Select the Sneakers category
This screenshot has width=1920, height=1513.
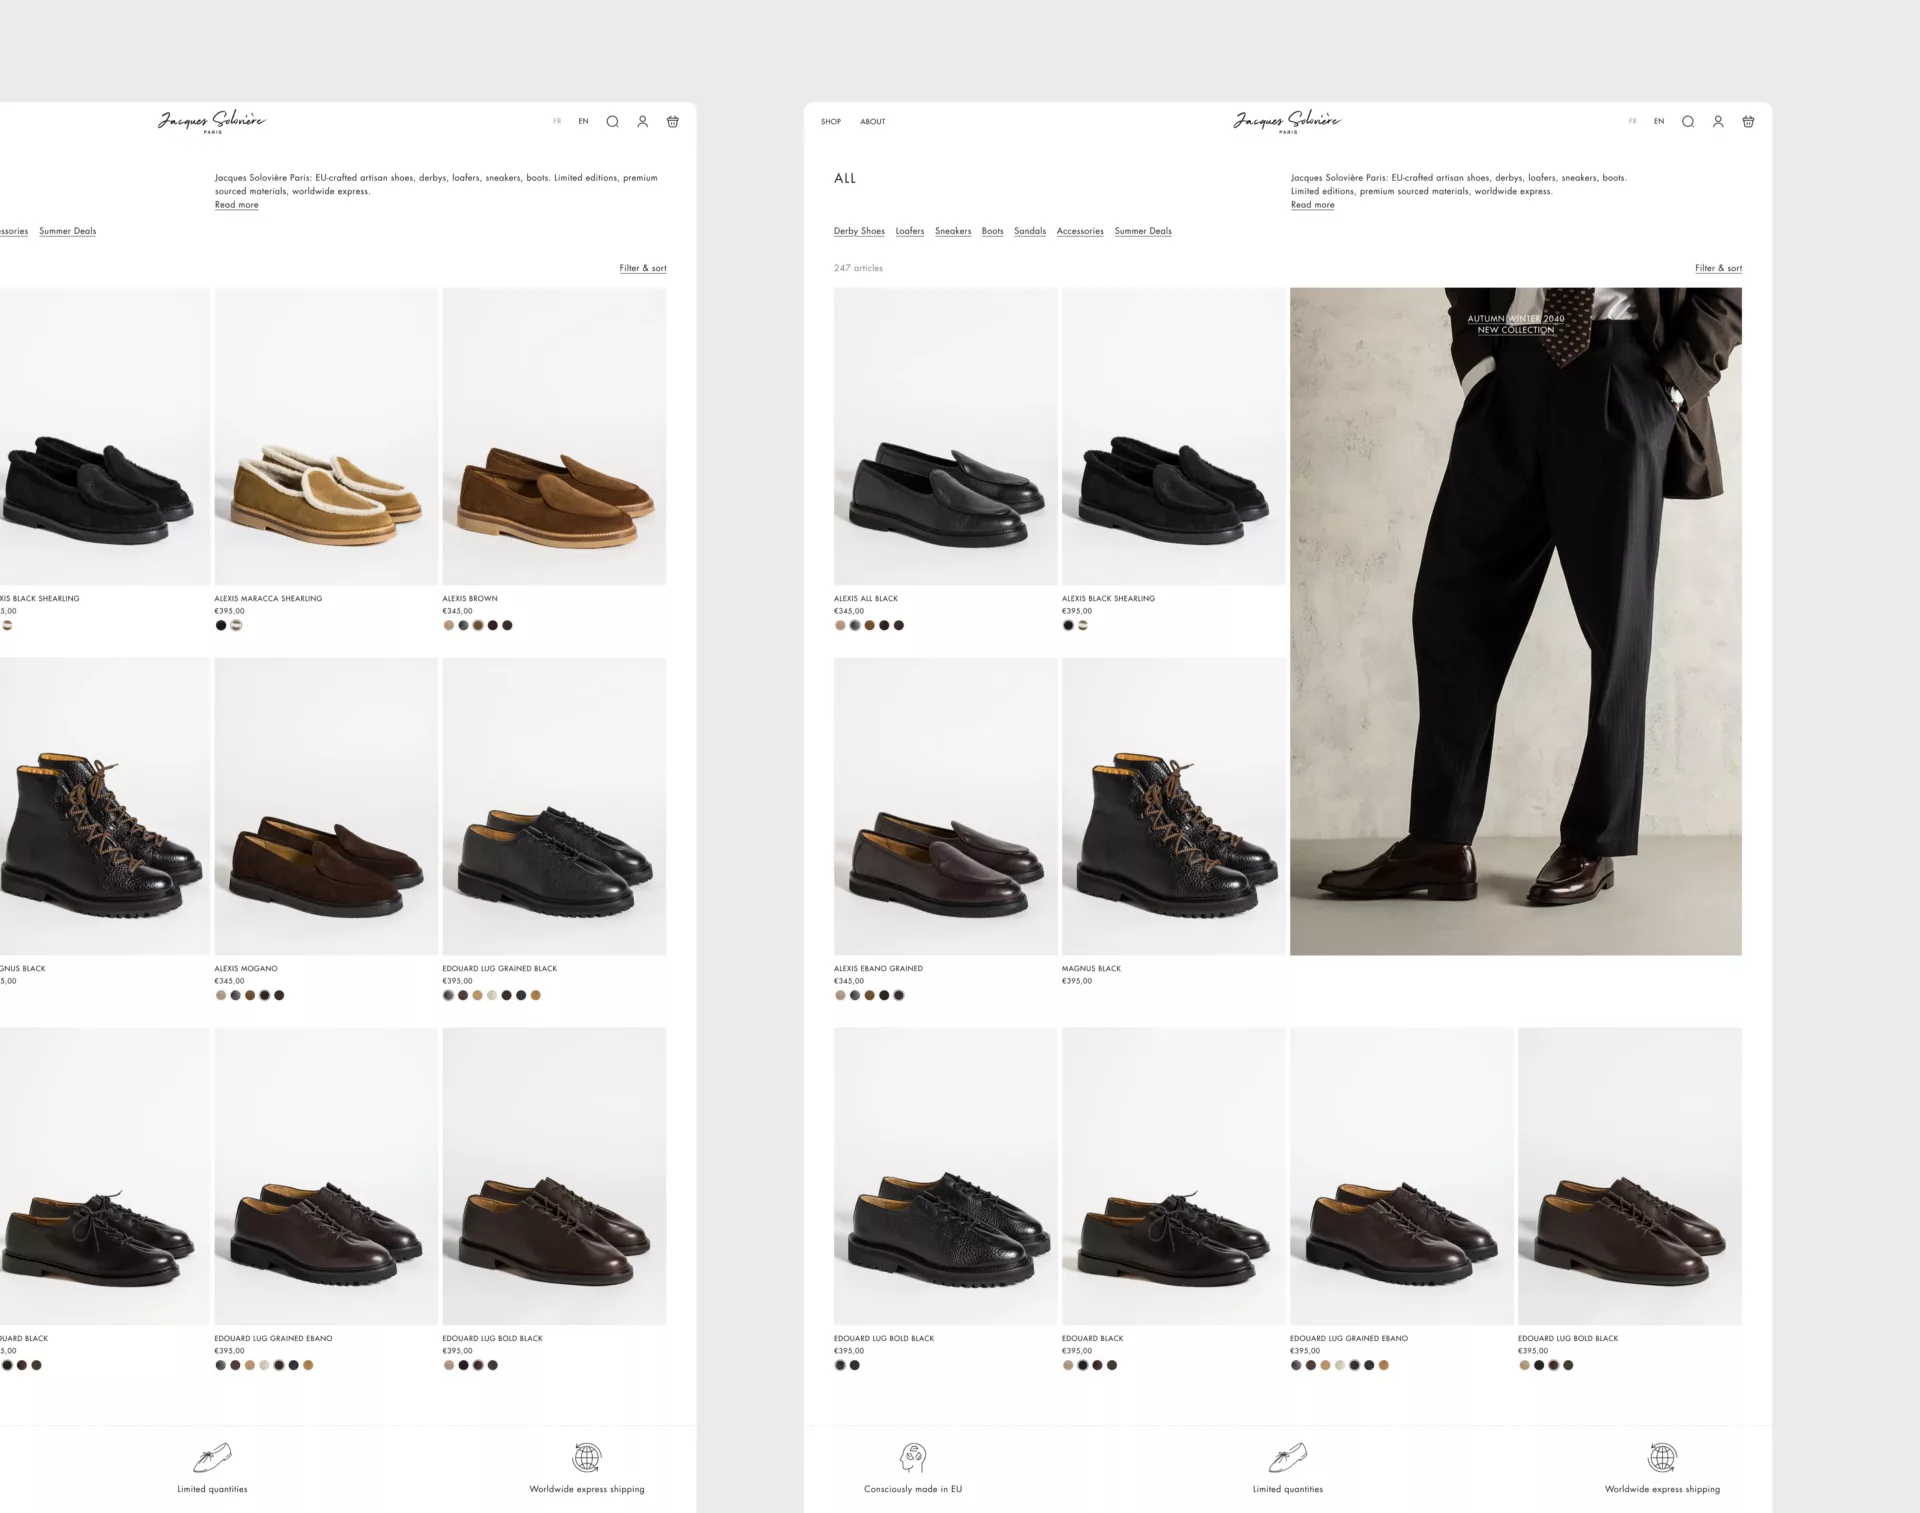[953, 231]
